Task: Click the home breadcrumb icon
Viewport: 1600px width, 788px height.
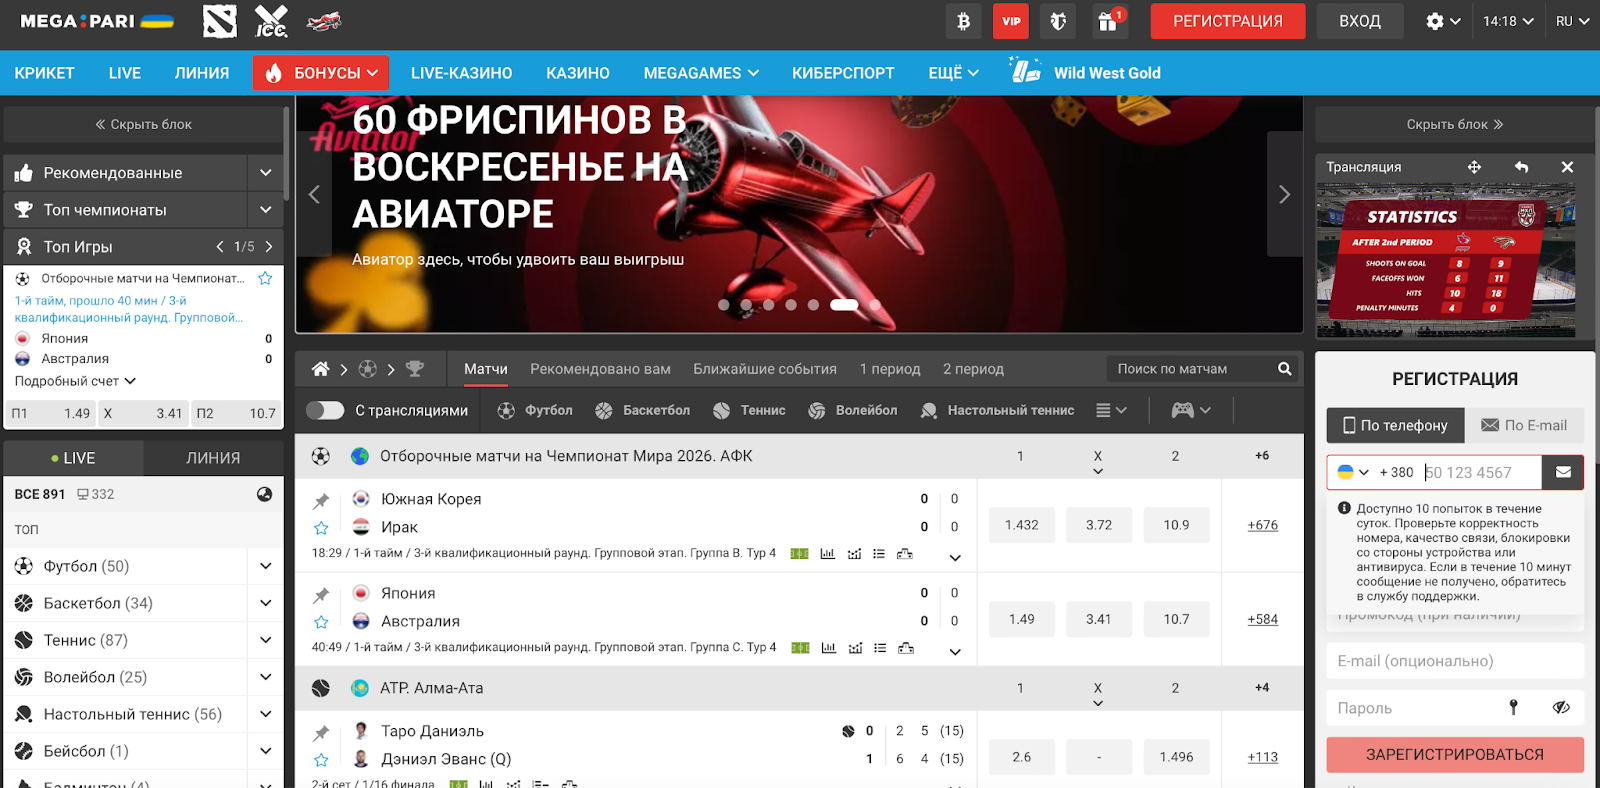Action: click(x=321, y=369)
